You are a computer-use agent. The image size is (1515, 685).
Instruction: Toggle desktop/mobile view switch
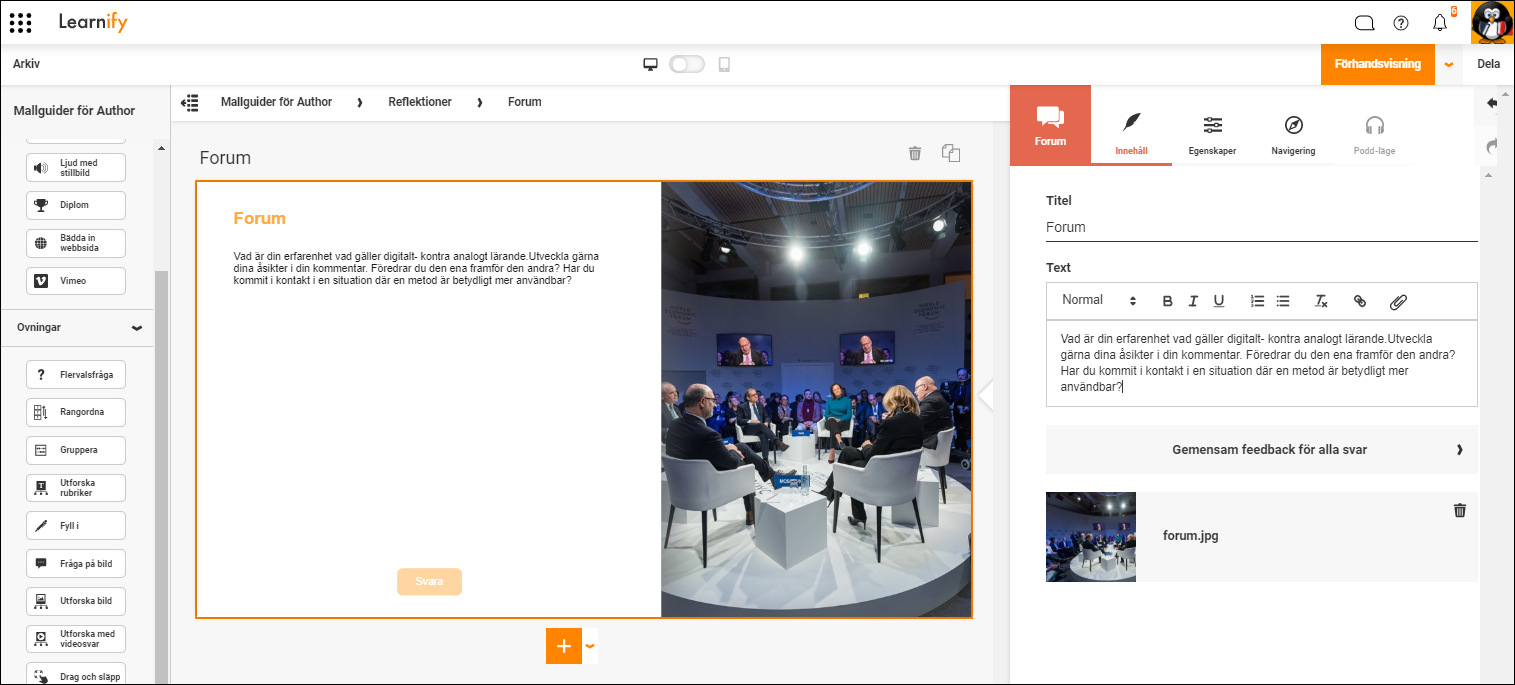click(x=687, y=64)
